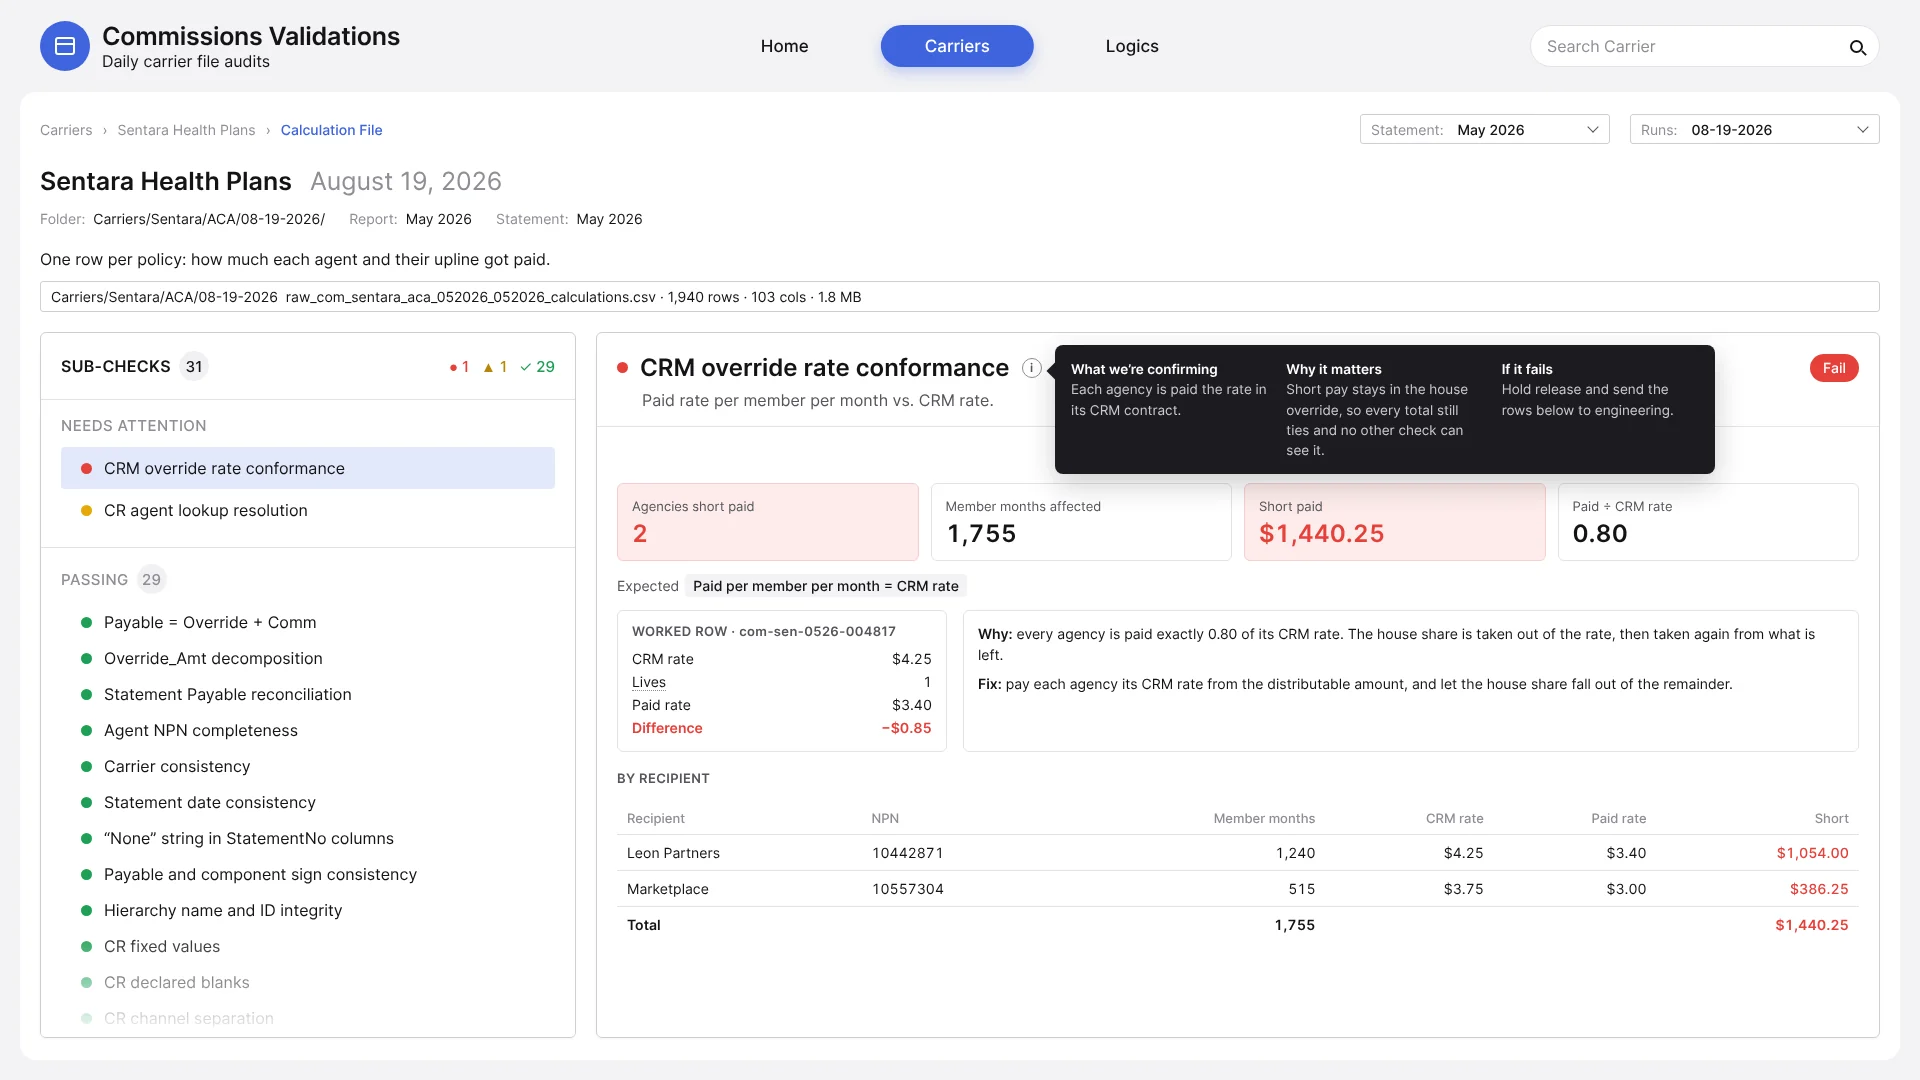This screenshot has height=1080, width=1920.
Task: Click the Commissions Validations logo icon
Action: (x=65, y=46)
